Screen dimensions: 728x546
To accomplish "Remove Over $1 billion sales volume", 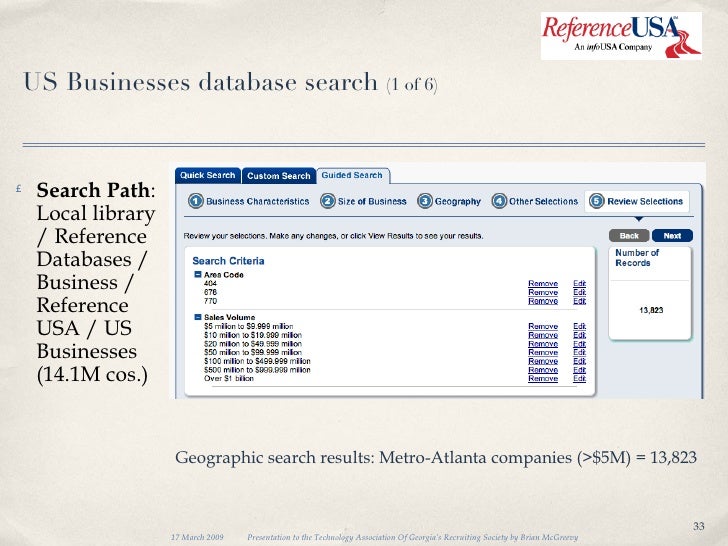I will click(543, 378).
